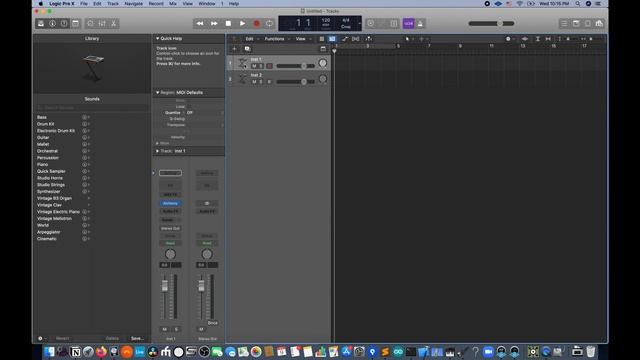Click Inst 1 channel strip volume fader
Viewport: 640px width, 360px height.
click(x=164, y=286)
